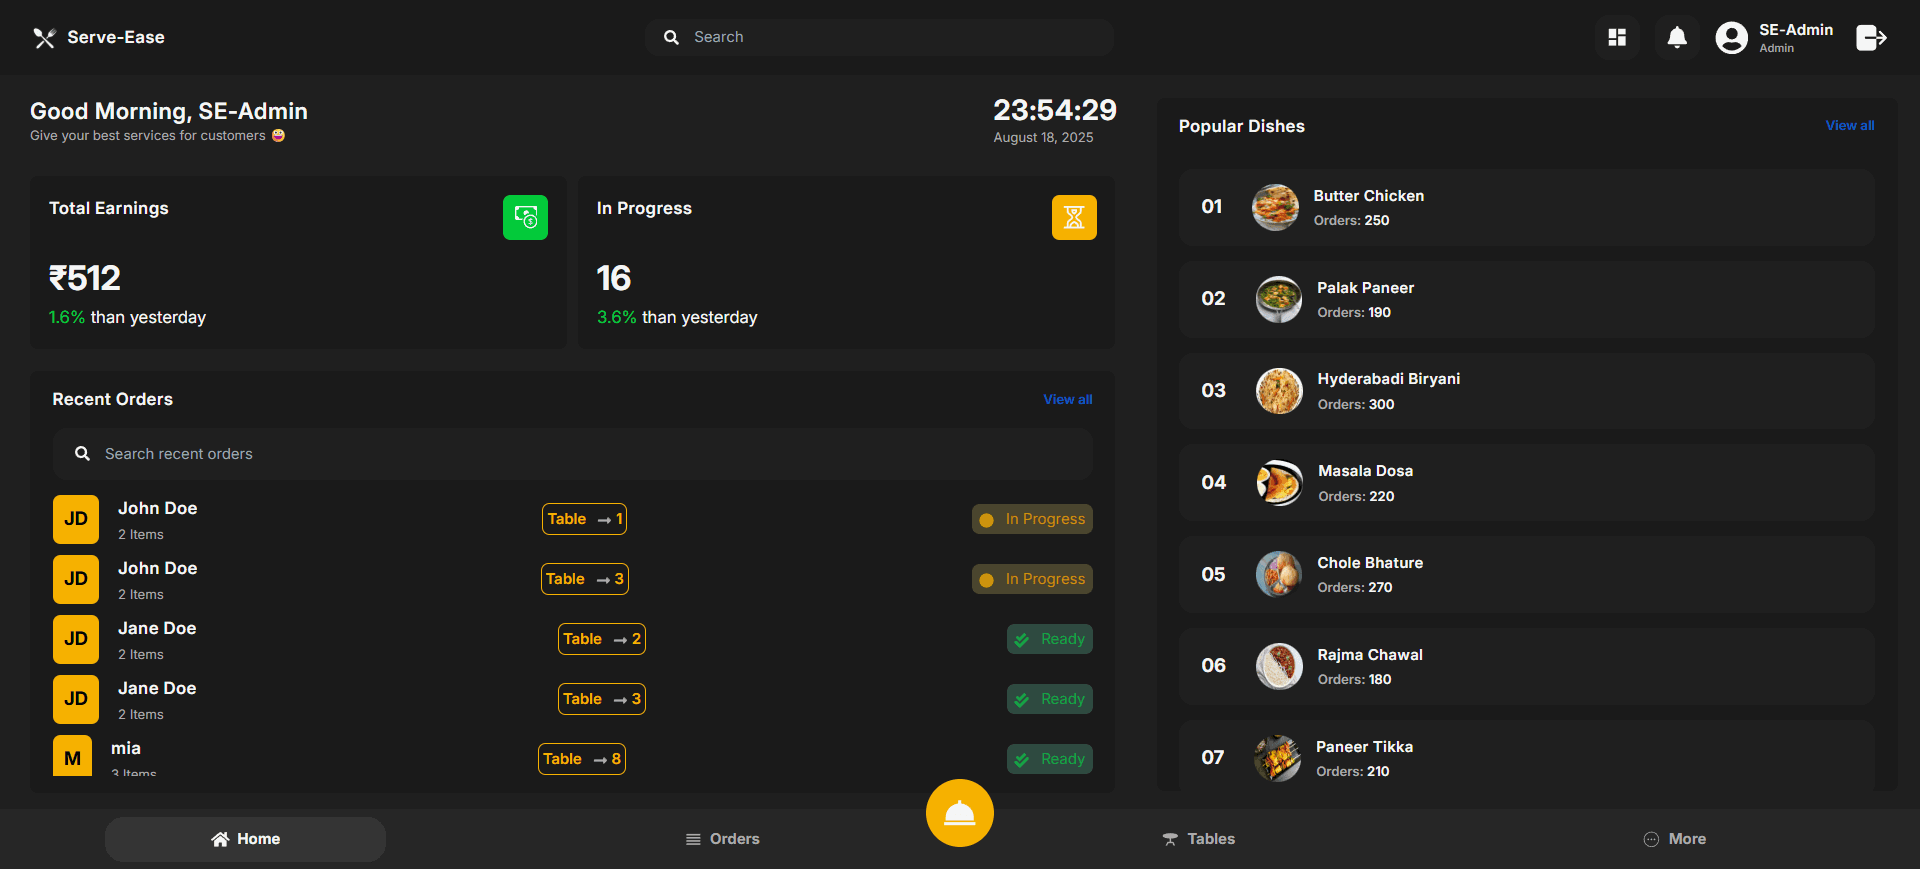Image resolution: width=1920 pixels, height=869 pixels.
Task: Click the 16 in-progress count
Action: 614,278
